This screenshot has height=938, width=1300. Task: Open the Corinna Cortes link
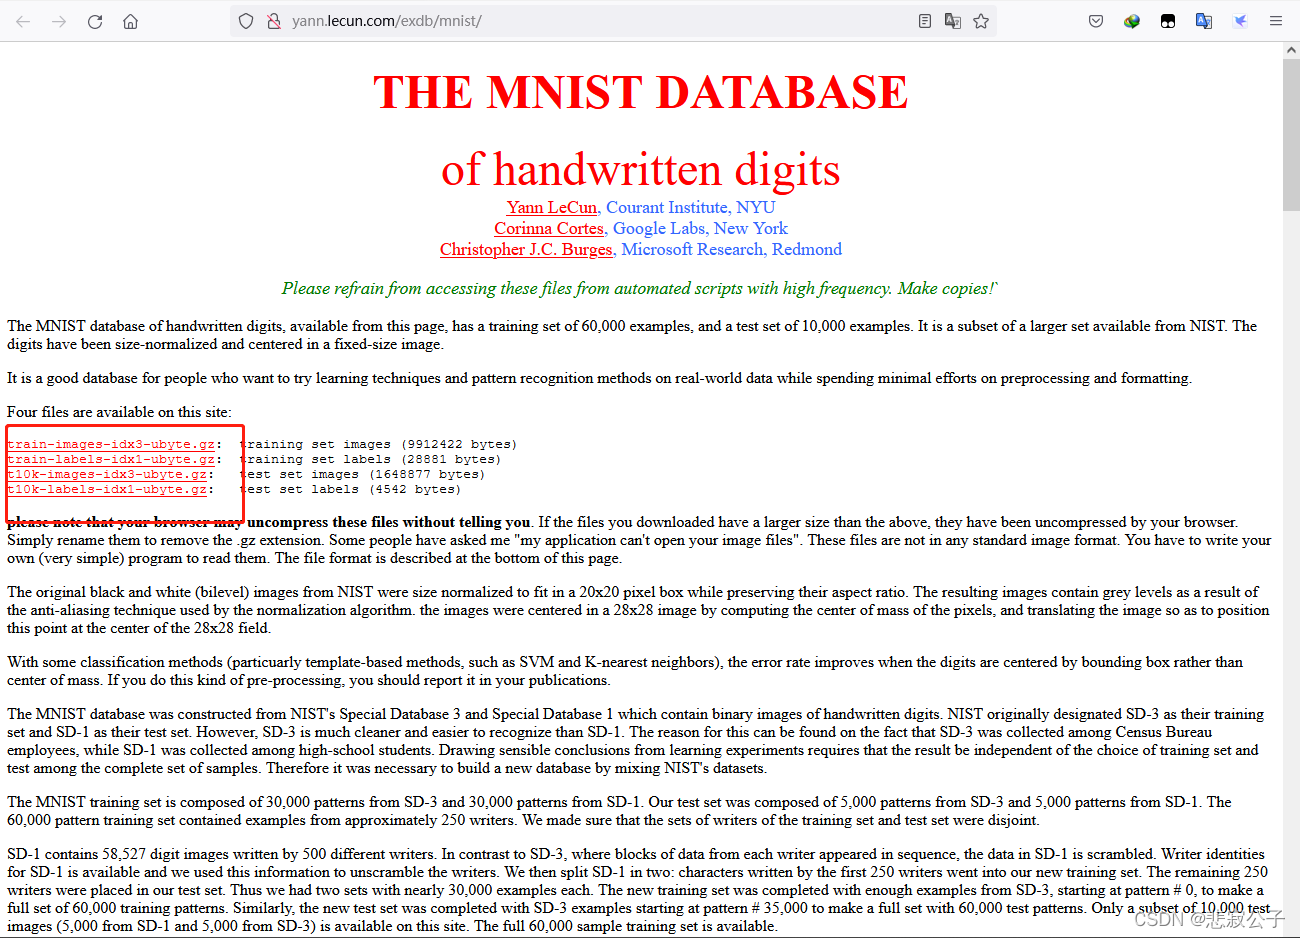coord(549,228)
